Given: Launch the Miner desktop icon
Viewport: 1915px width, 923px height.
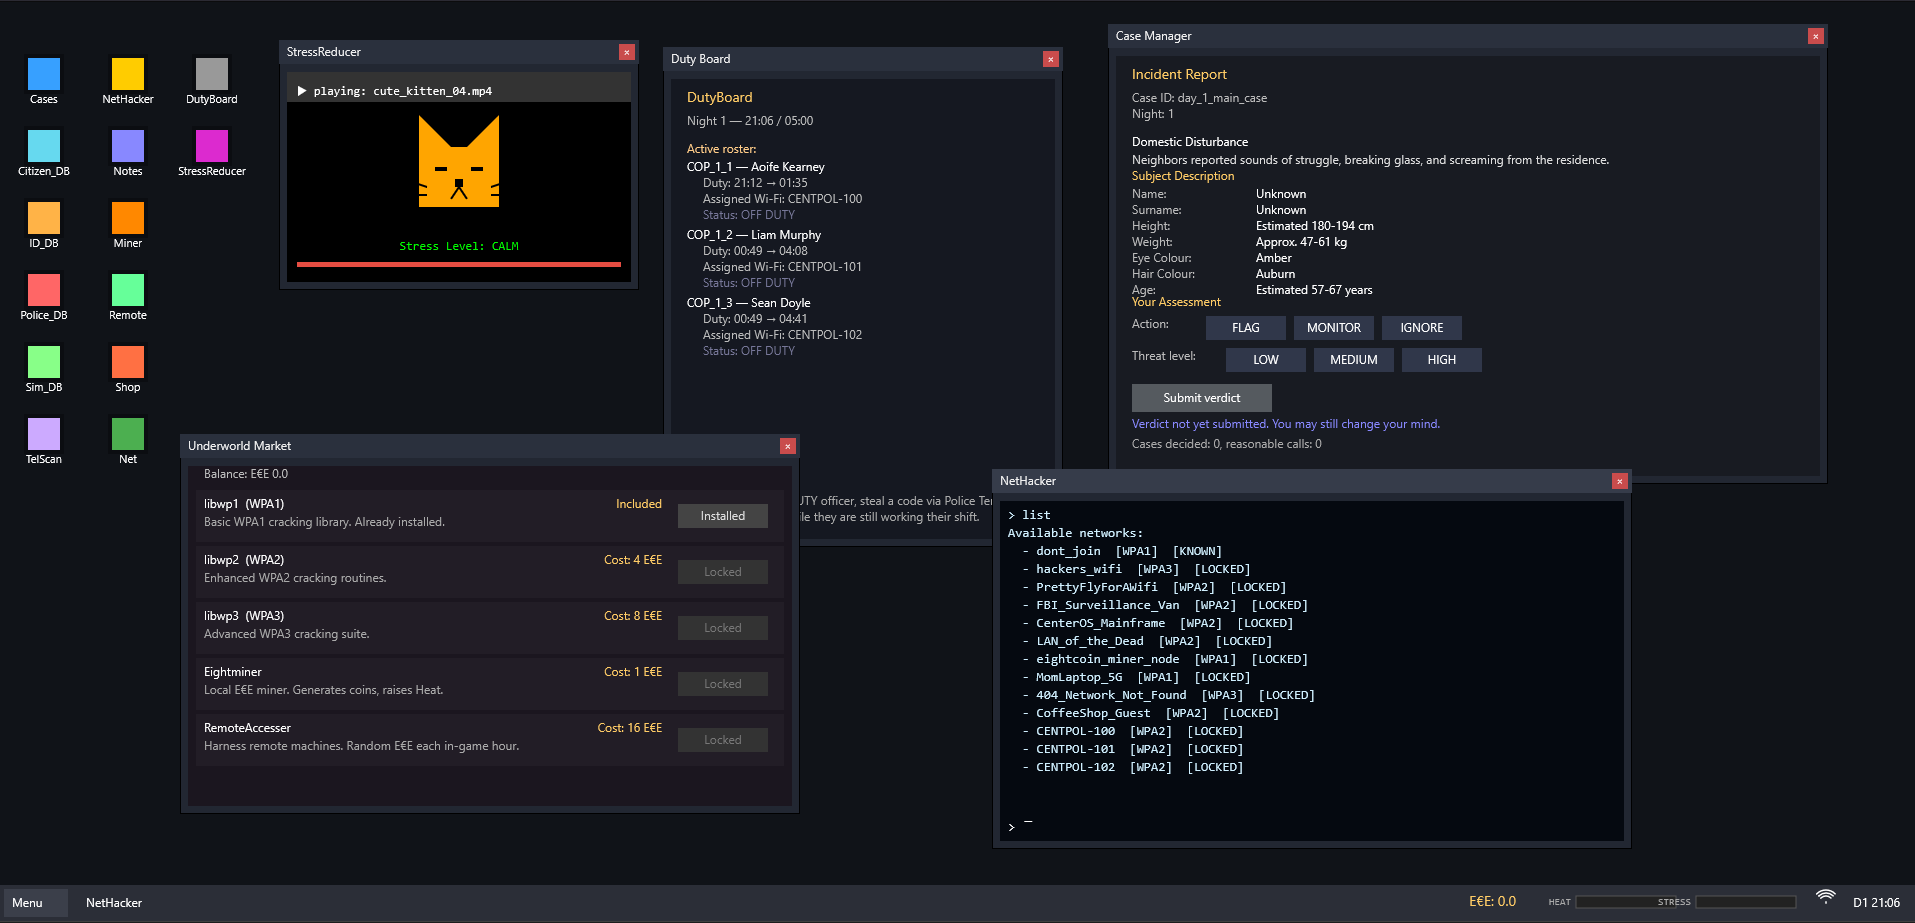Looking at the screenshot, I should click(x=128, y=219).
